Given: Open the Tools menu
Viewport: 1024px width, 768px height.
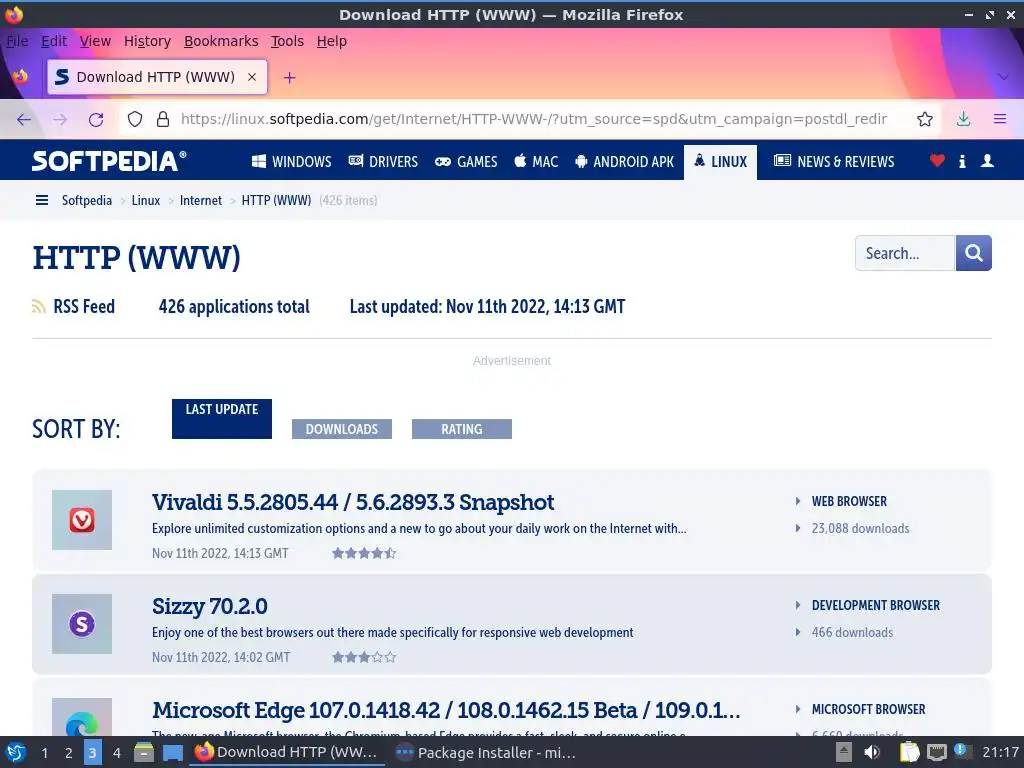Looking at the screenshot, I should 287,41.
